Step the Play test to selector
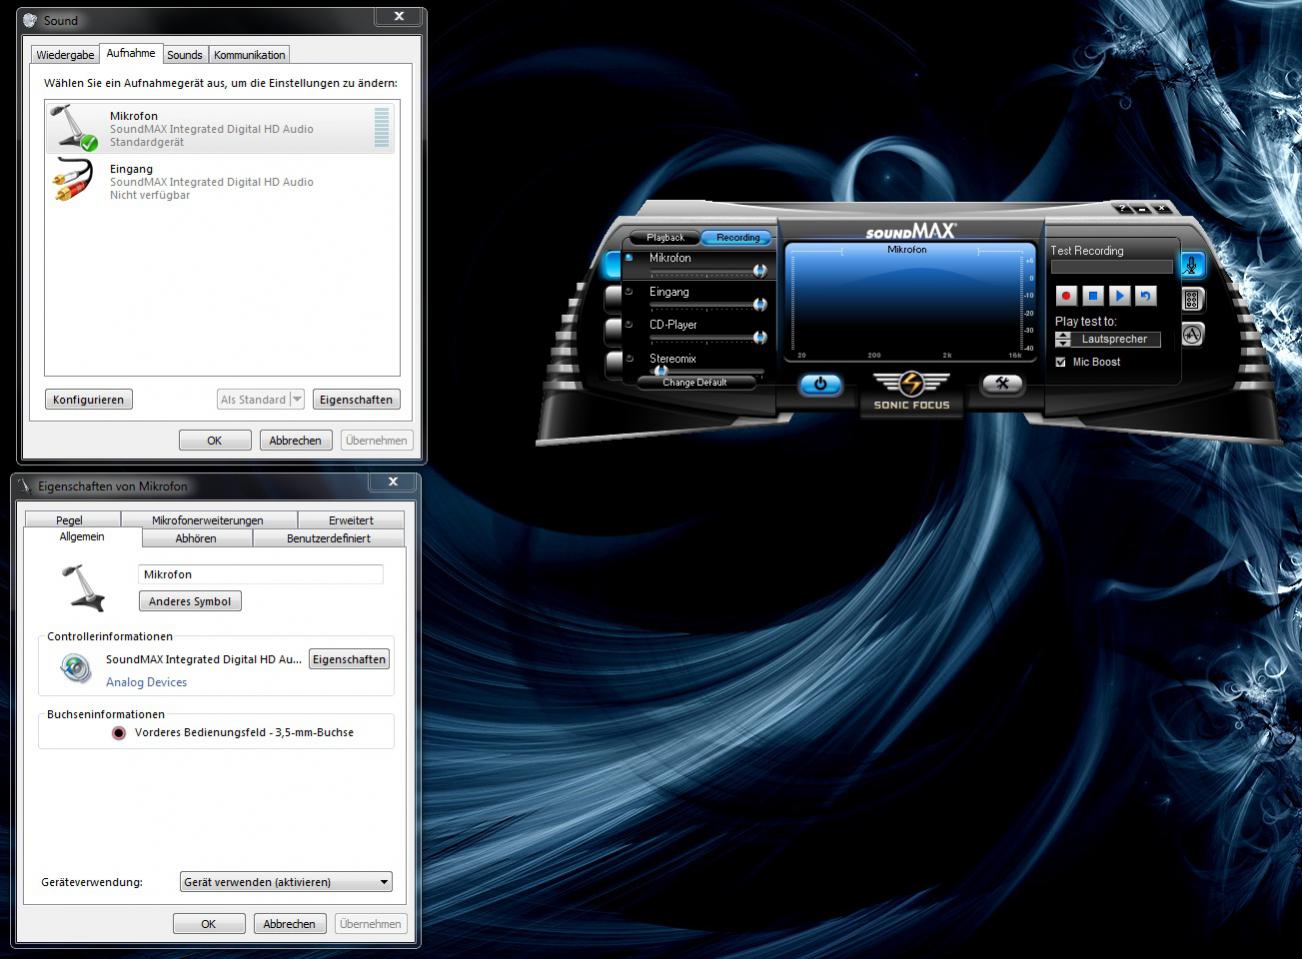 1063,339
